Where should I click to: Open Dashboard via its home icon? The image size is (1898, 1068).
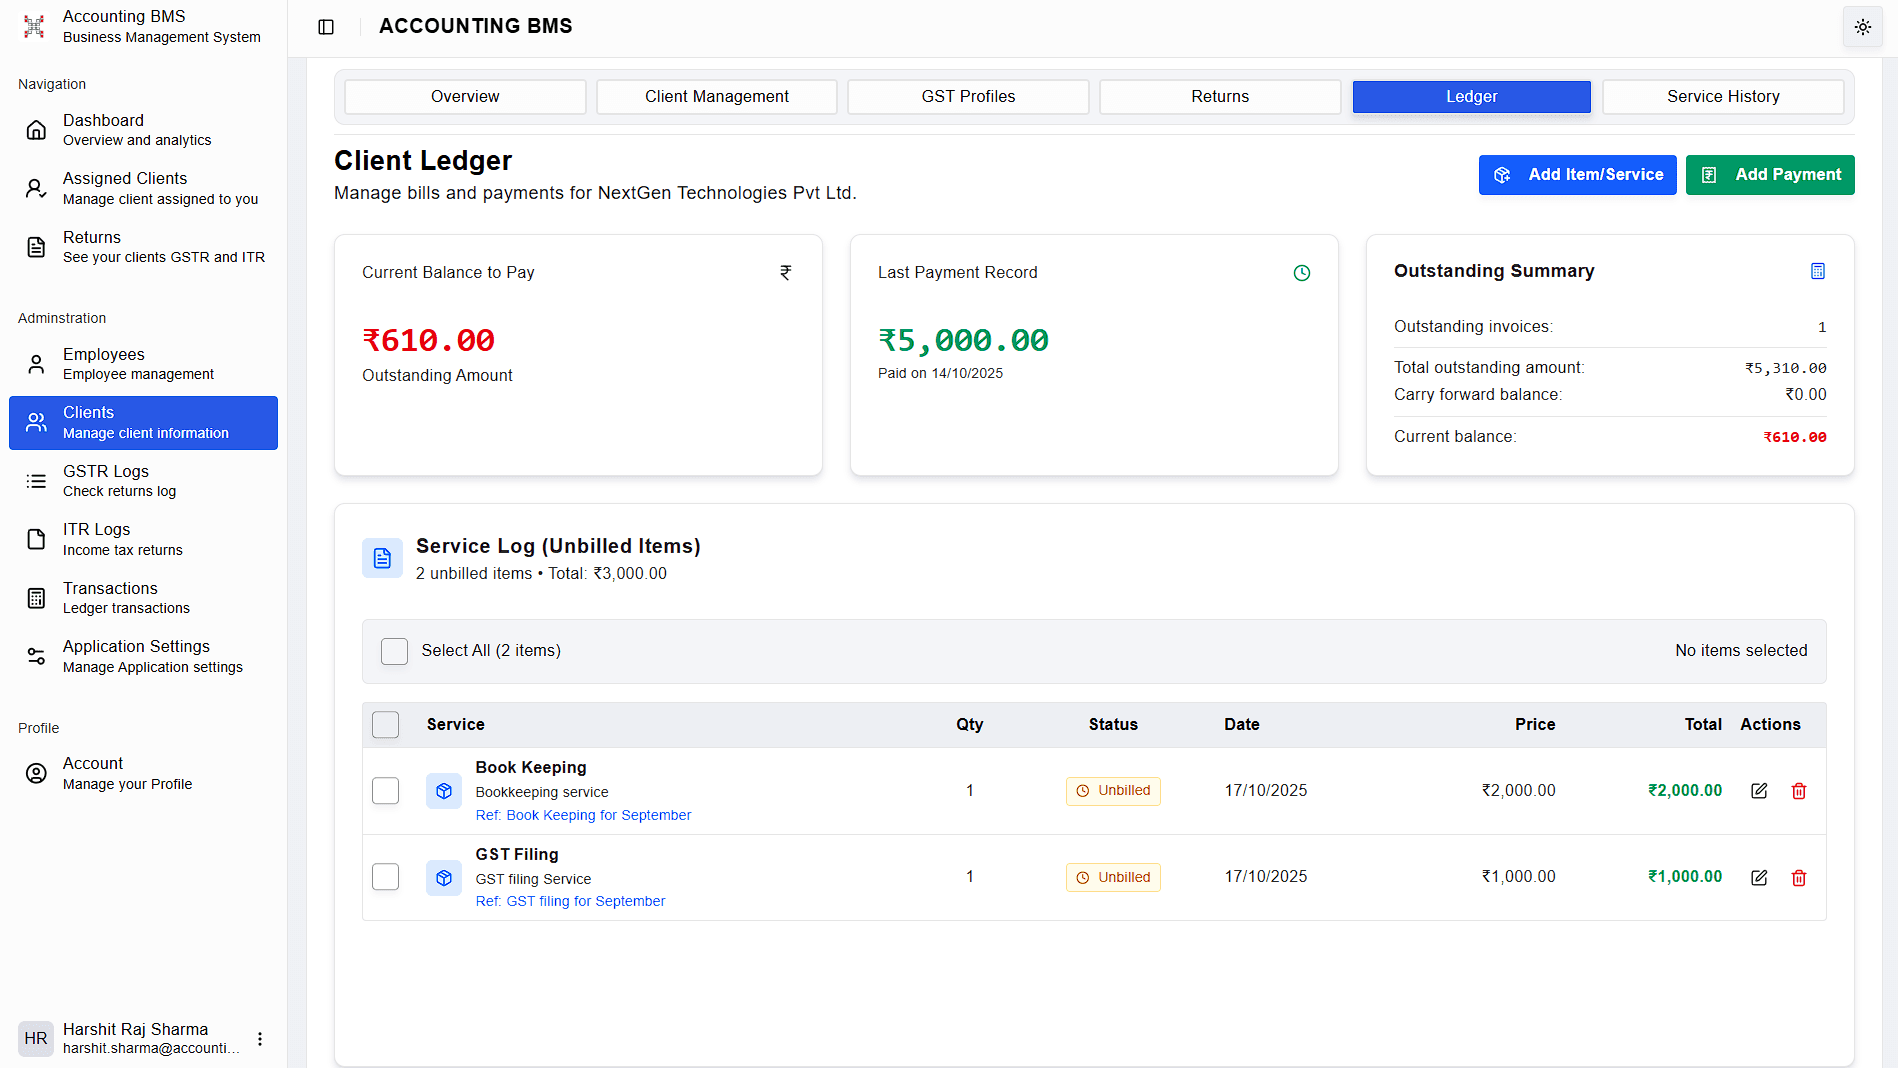pyautogui.click(x=36, y=129)
